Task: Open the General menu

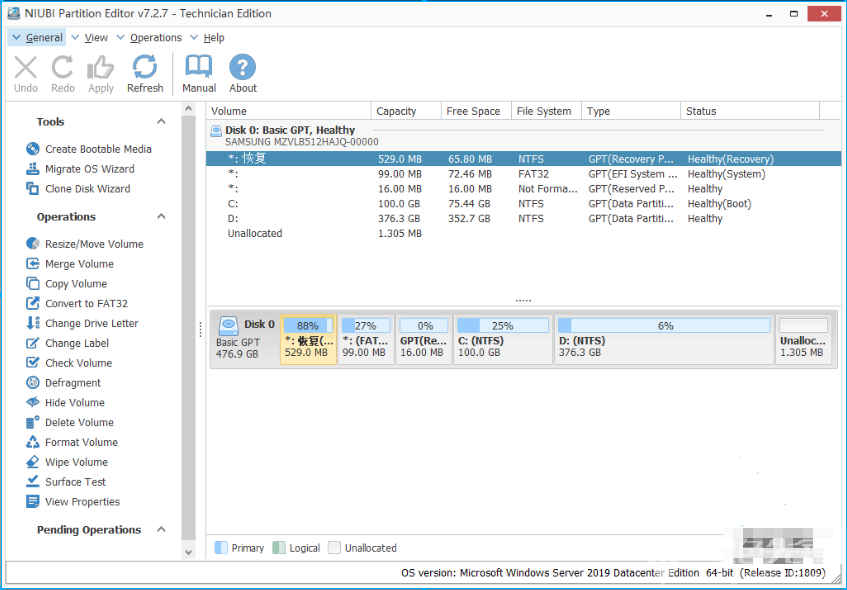Action: point(37,37)
